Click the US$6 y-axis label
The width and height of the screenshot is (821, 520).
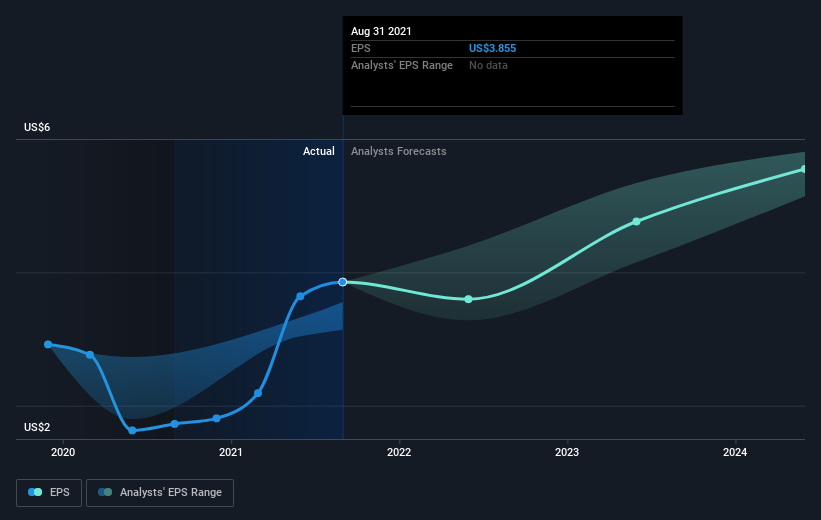37,127
